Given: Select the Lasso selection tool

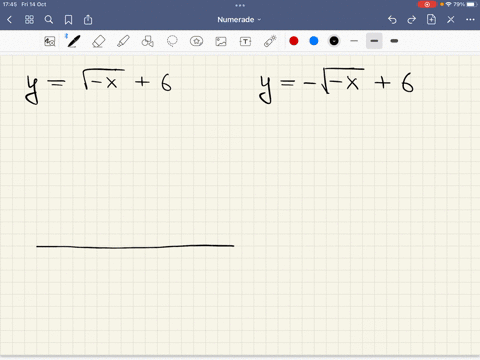Looking at the screenshot, I should [x=172, y=41].
